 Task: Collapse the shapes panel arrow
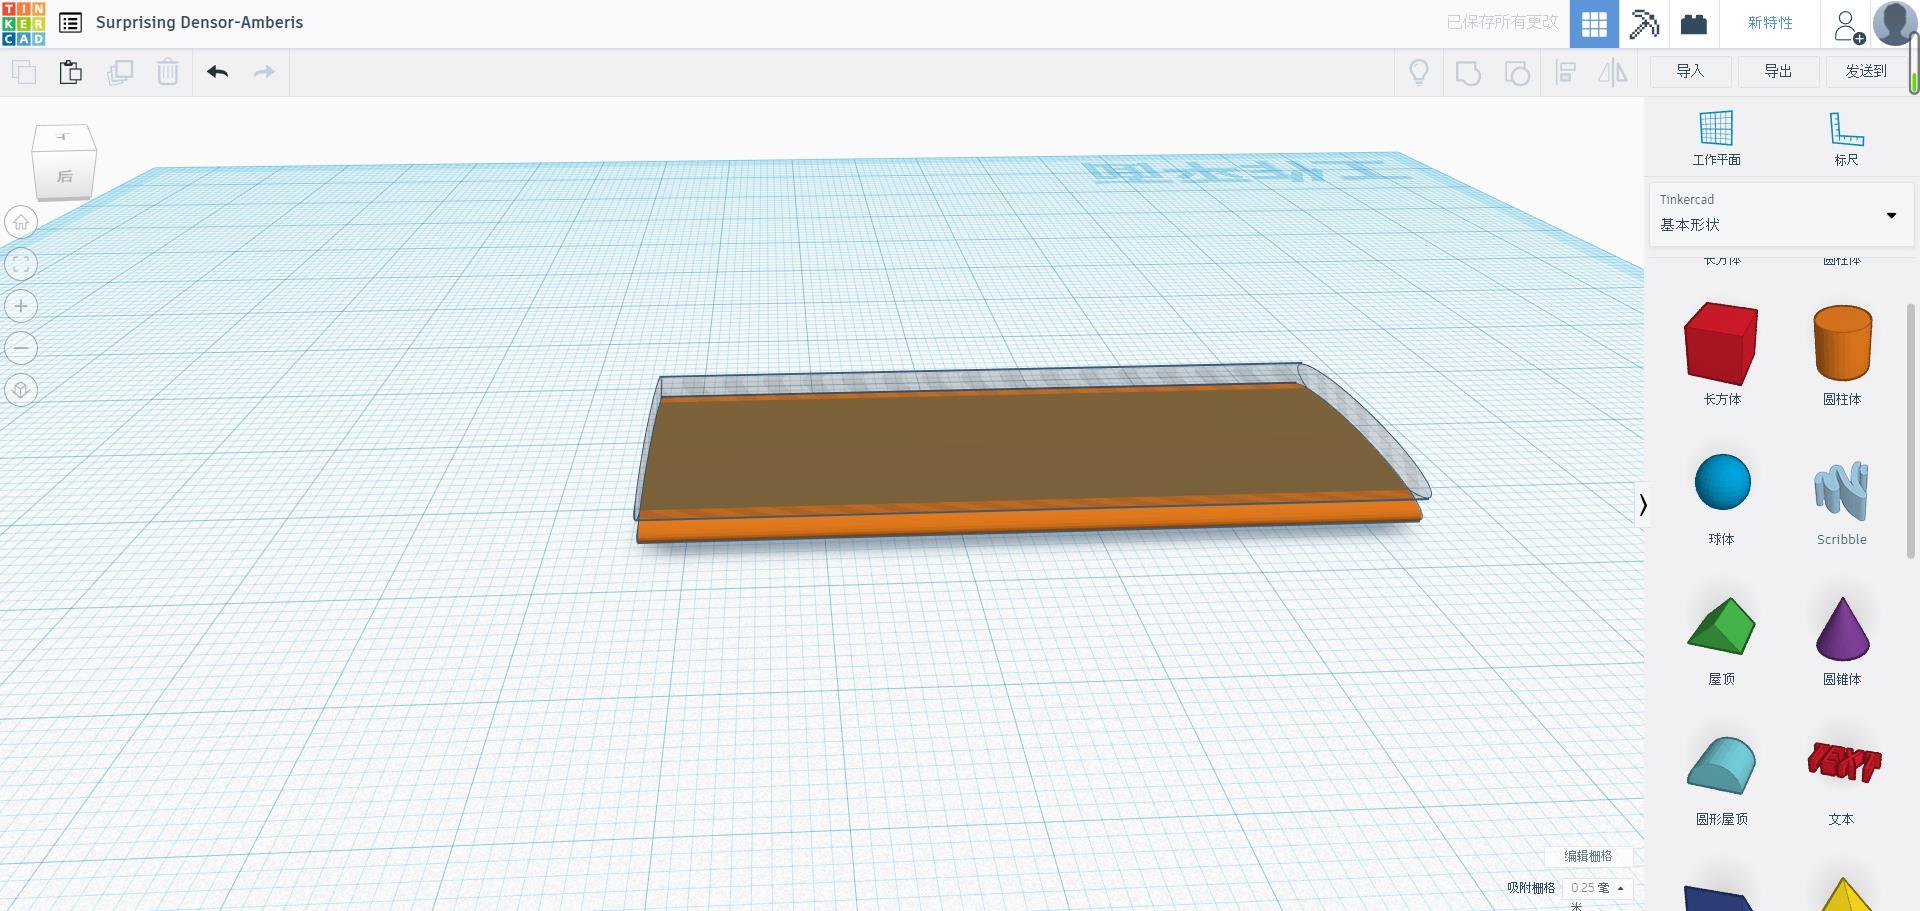[x=1642, y=505]
